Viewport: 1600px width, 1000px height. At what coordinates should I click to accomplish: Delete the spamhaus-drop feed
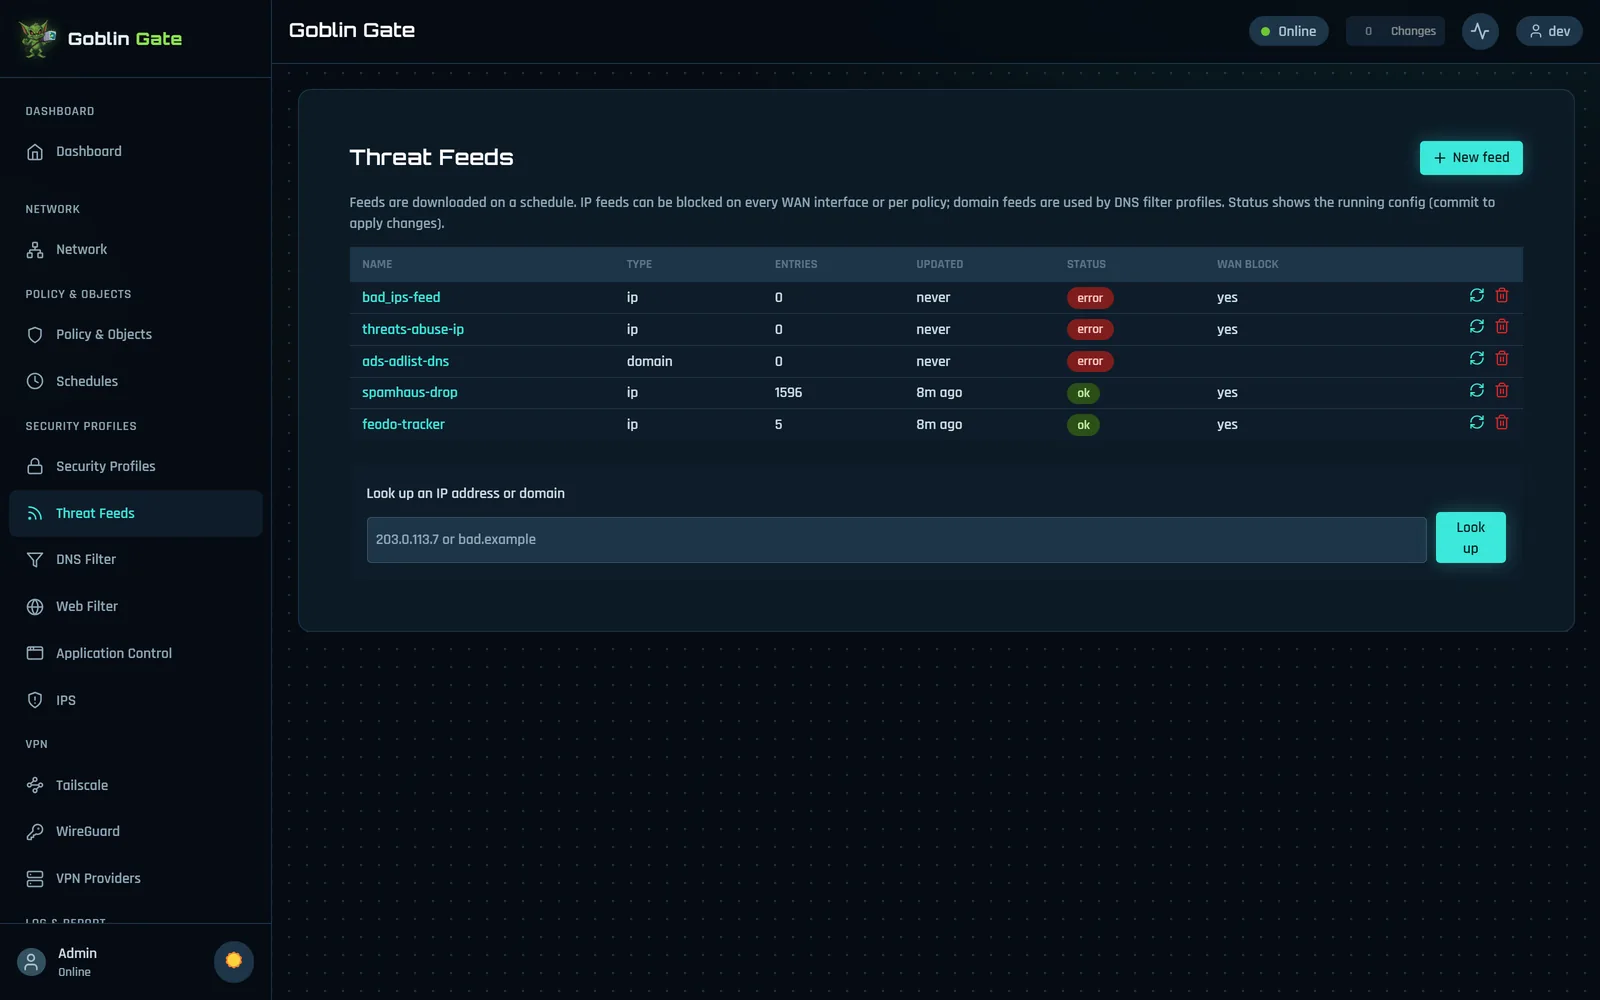click(x=1502, y=390)
